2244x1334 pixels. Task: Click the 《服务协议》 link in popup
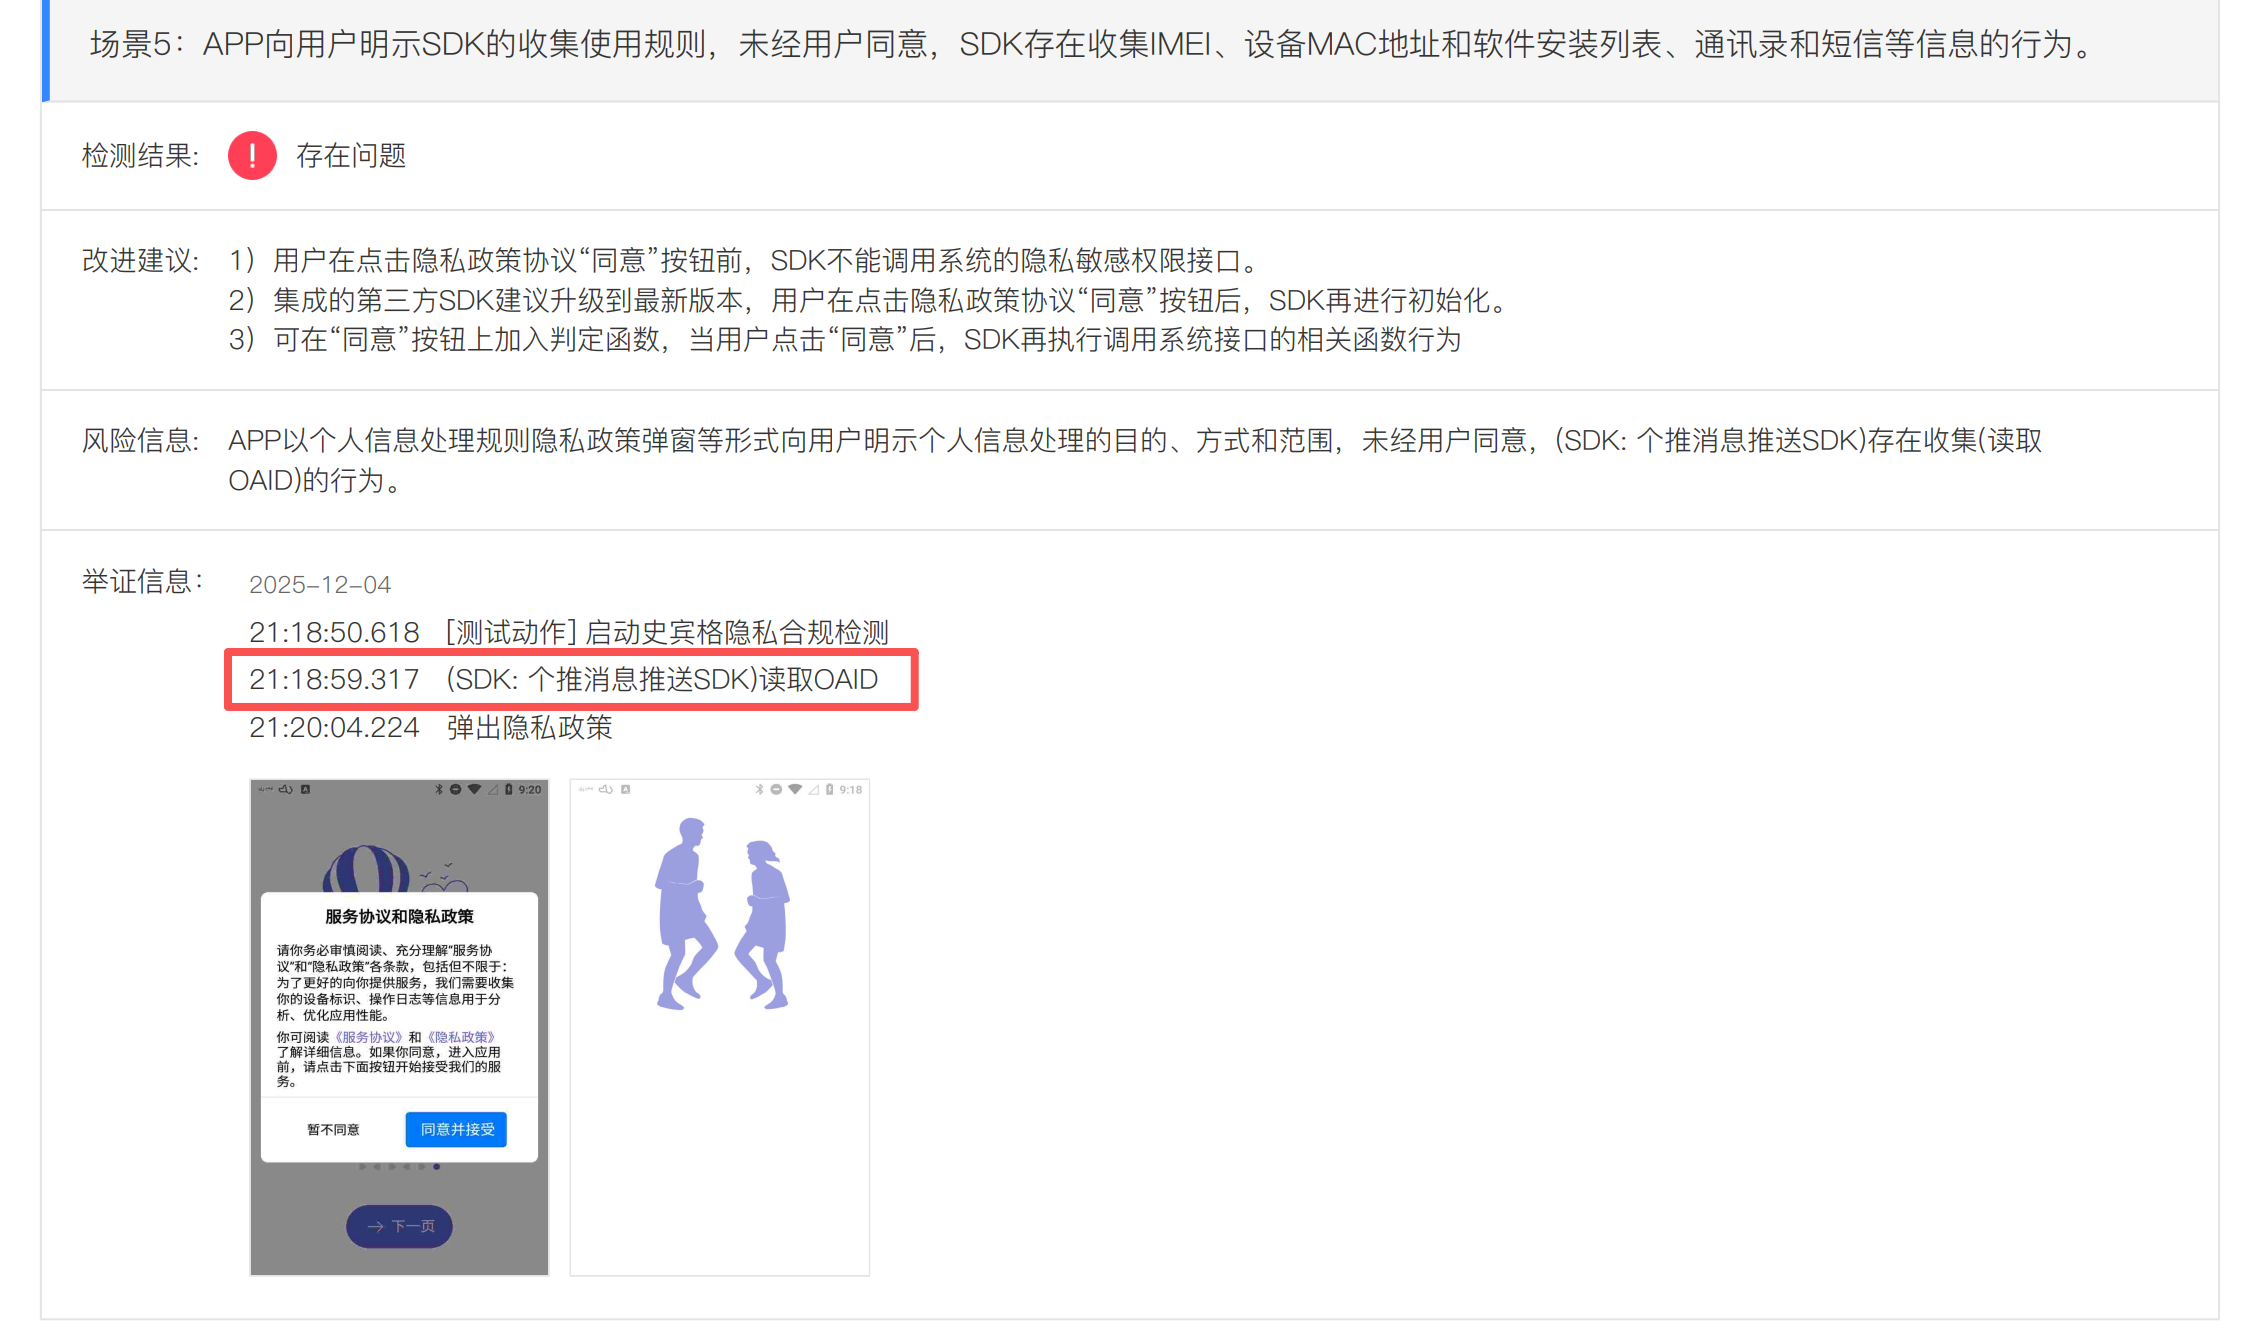click(368, 1037)
